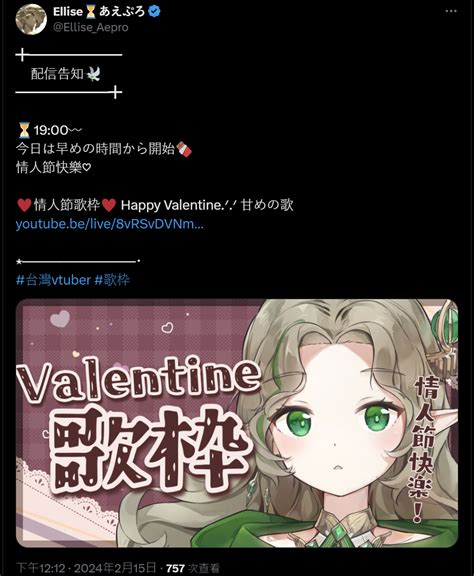Click the 配信告知 heading text

point(57,74)
